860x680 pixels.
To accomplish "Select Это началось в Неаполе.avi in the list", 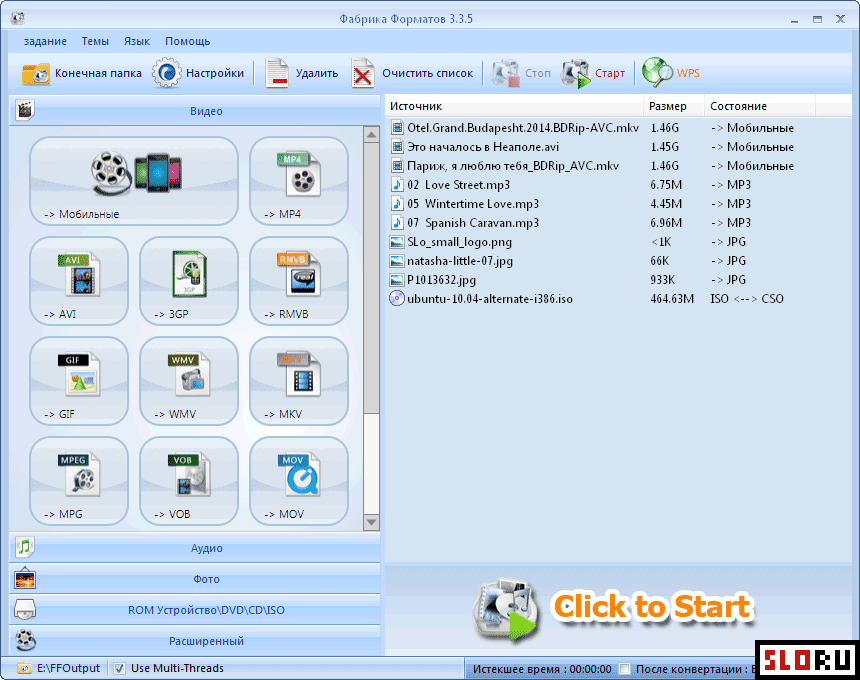I will tap(483, 147).
